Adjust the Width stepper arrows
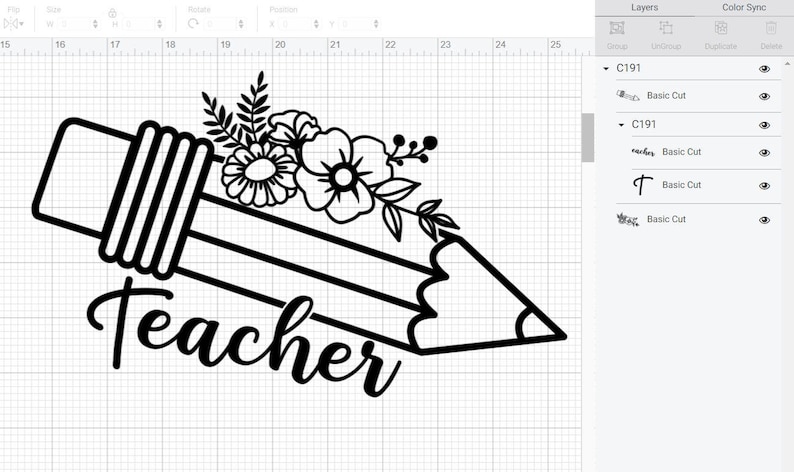This screenshot has height=472, width=794. coord(95,24)
